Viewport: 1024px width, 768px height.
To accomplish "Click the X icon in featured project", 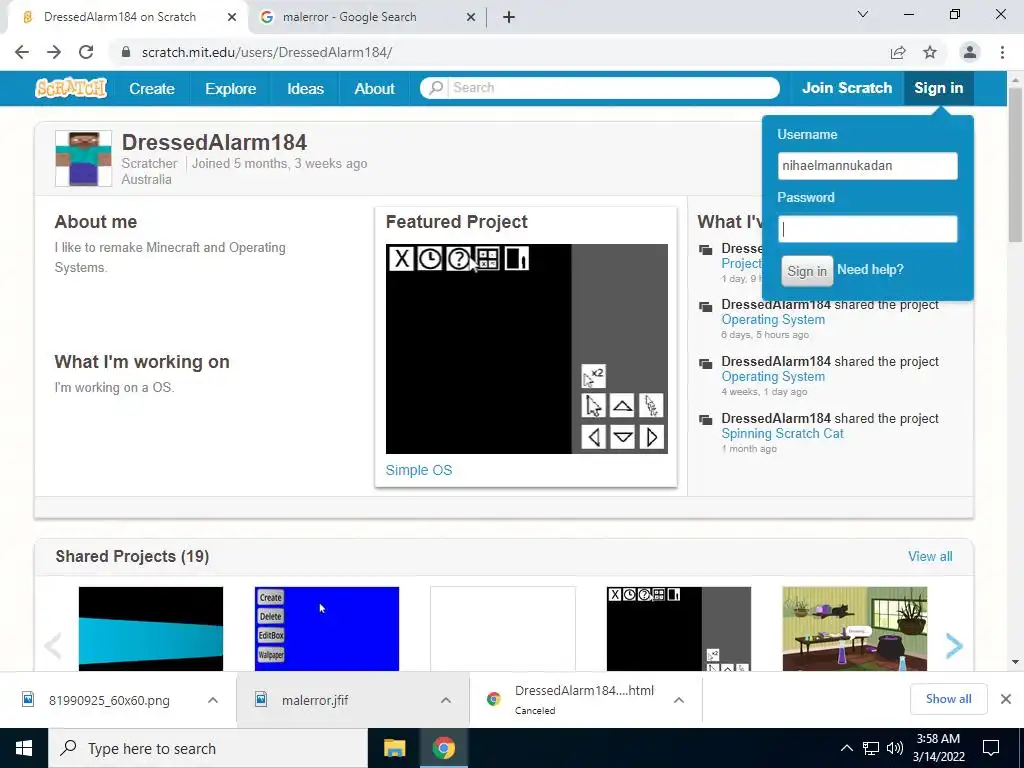I will 401,259.
